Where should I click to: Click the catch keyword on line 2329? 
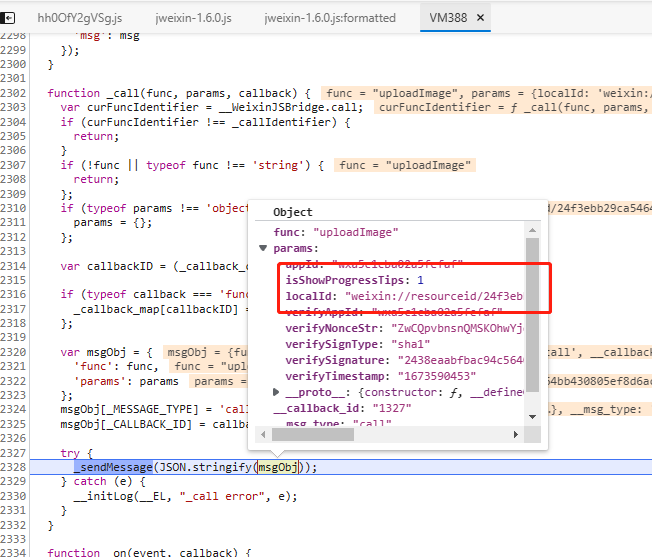90,482
